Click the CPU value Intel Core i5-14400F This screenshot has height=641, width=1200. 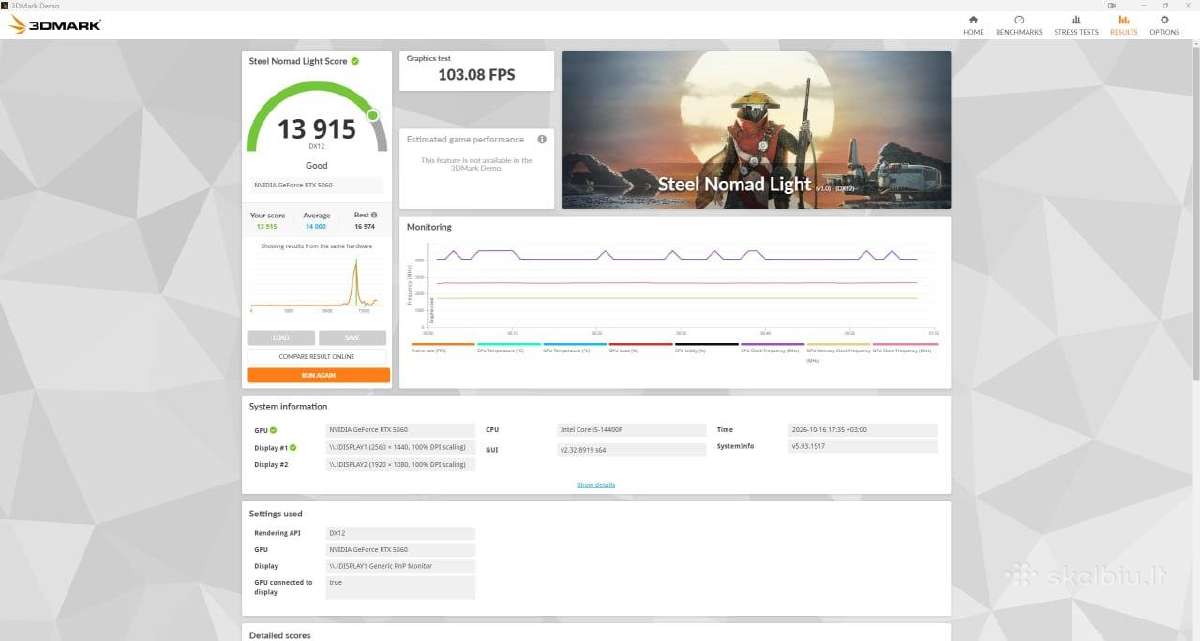632,430
